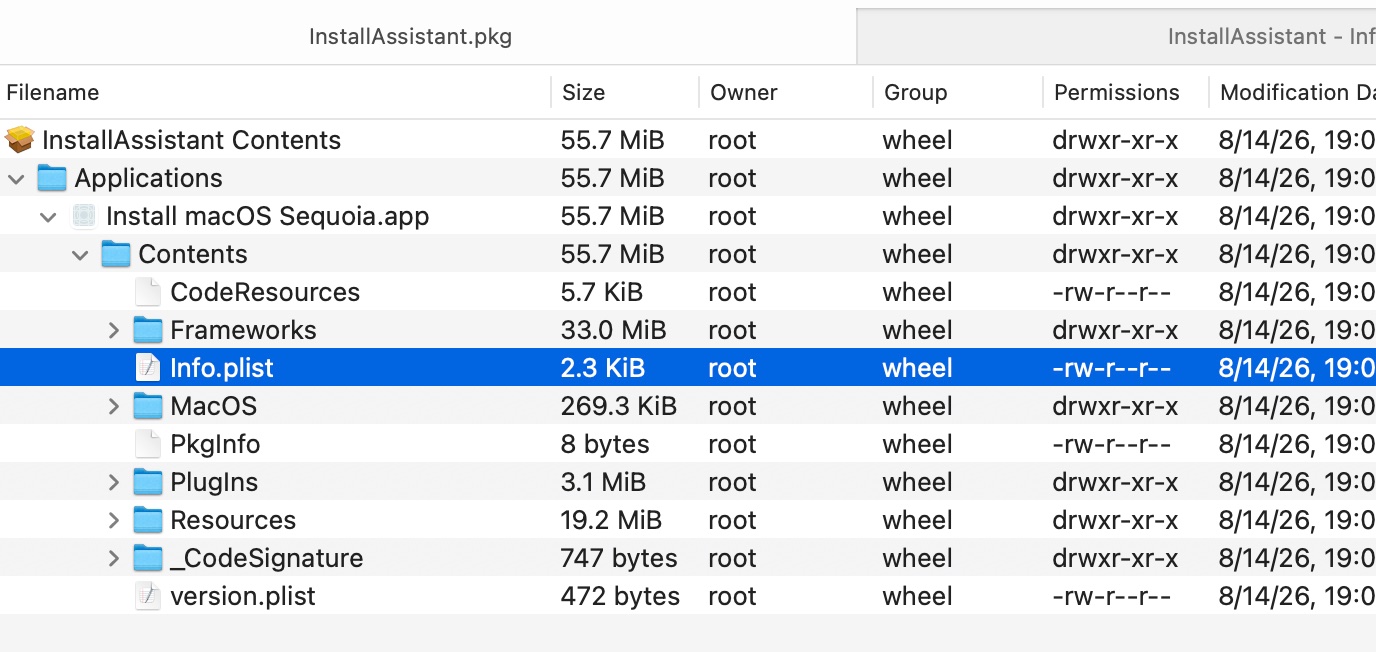1376x662 pixels.
Task: Click the 472 bytes size cell
Action: click(620, 596)
